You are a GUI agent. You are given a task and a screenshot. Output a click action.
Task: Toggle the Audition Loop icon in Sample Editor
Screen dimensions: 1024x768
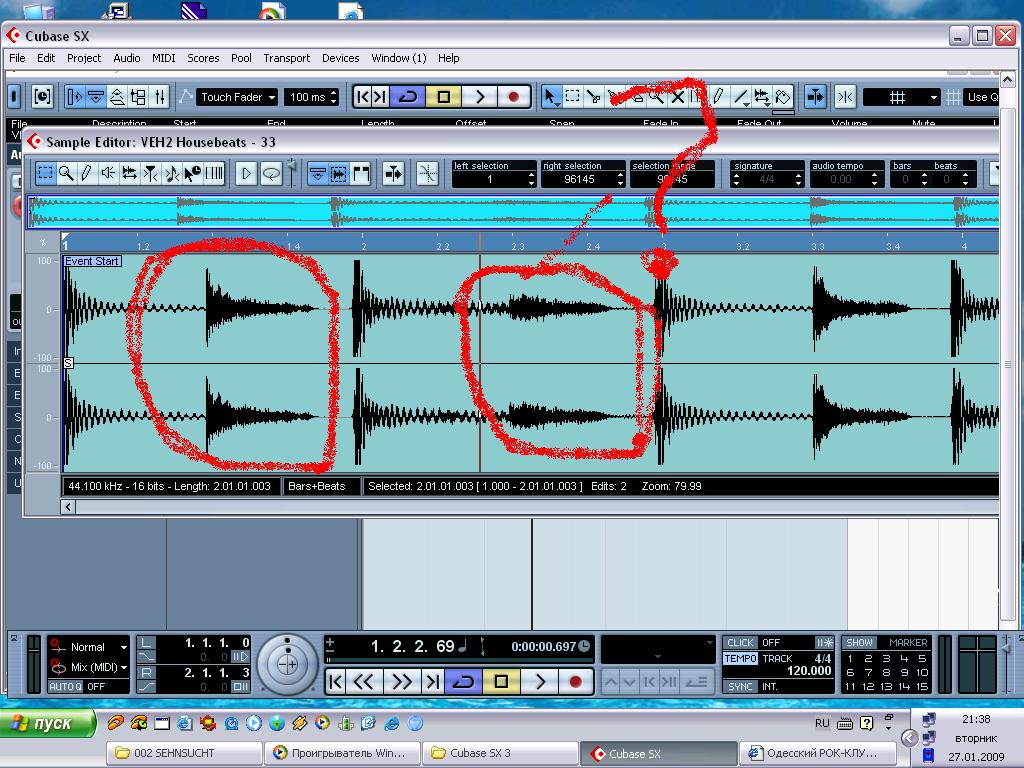[270, 174]
